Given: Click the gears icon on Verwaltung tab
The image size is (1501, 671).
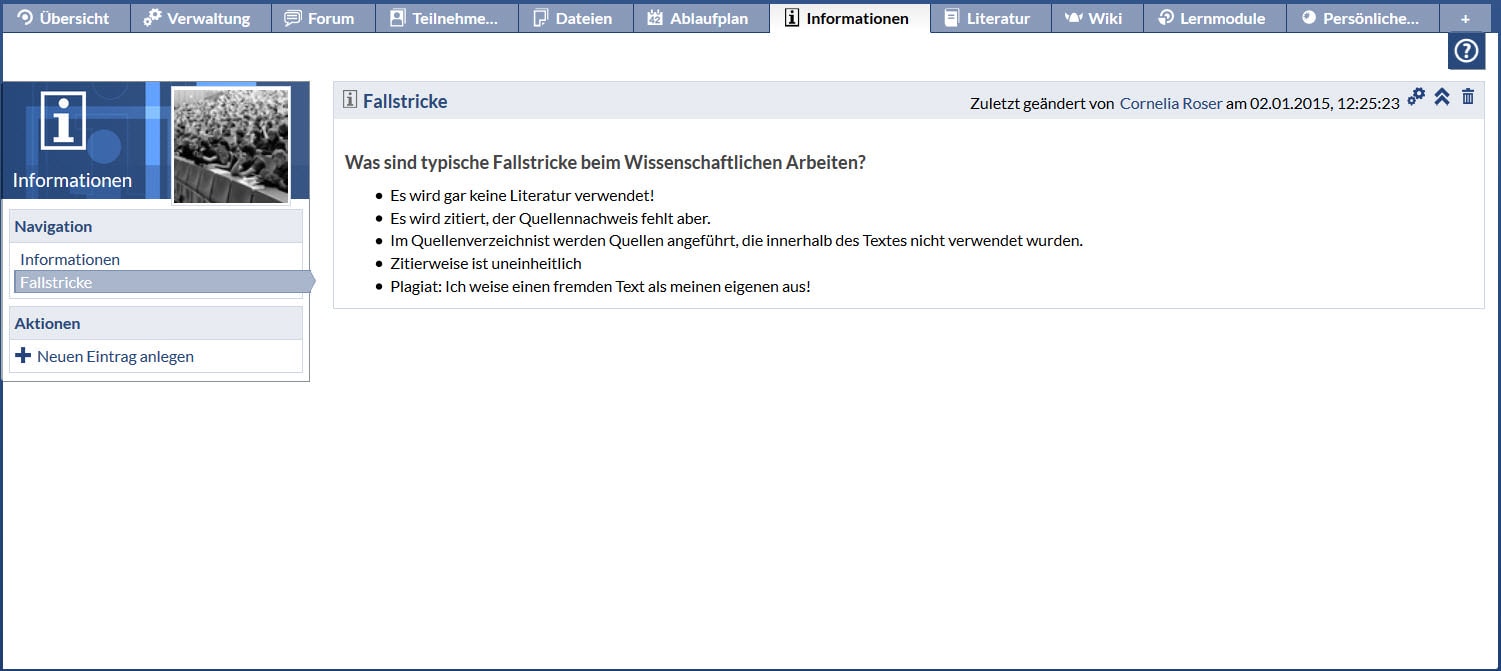Looking at the screenshot, I should click(x=152, y=18).
